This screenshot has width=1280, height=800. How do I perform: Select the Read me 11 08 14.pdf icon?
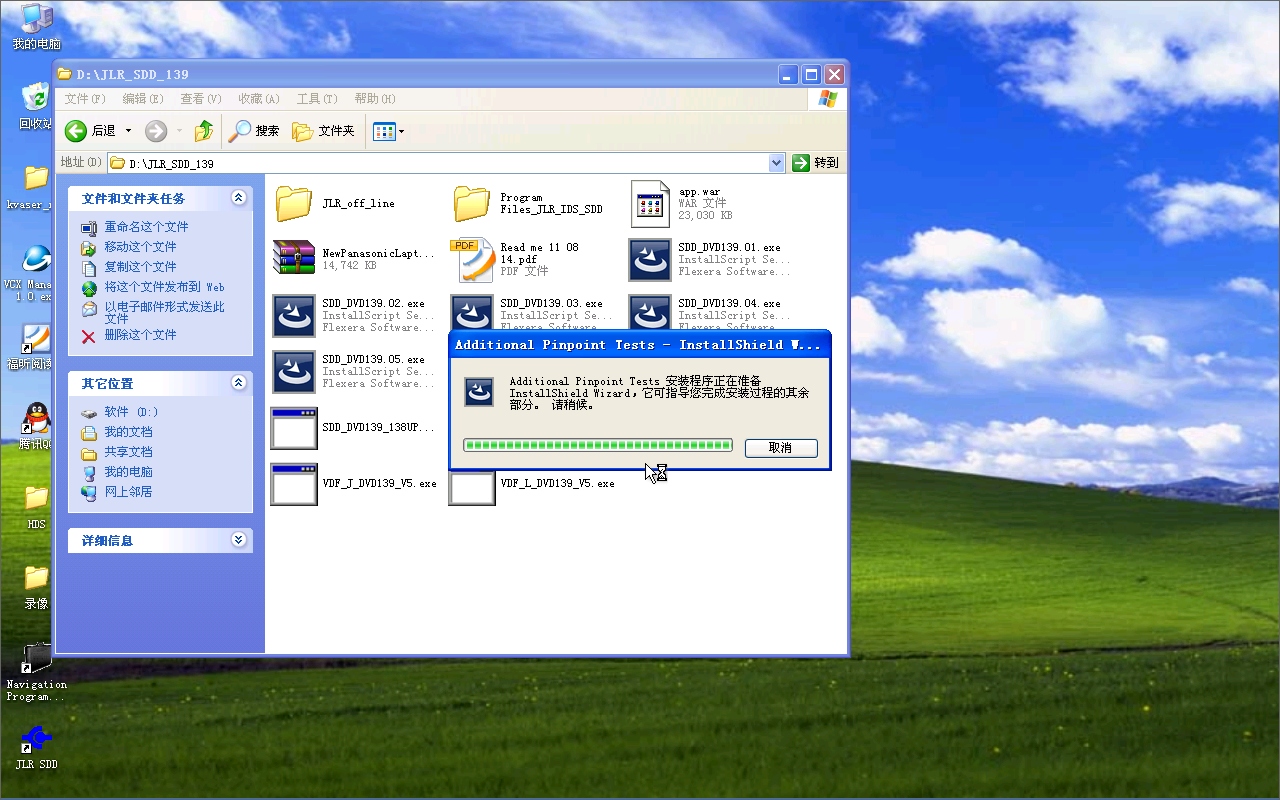pos(472,259)
